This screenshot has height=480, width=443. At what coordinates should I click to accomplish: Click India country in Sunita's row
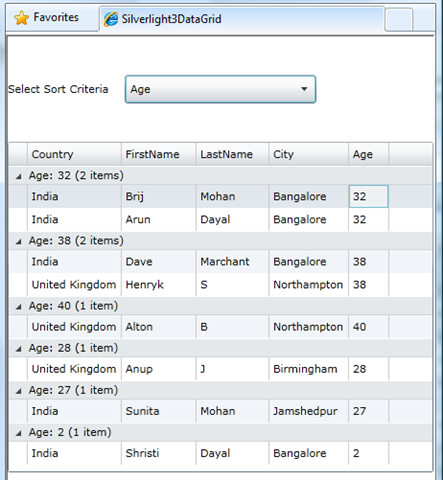point(74,411)
